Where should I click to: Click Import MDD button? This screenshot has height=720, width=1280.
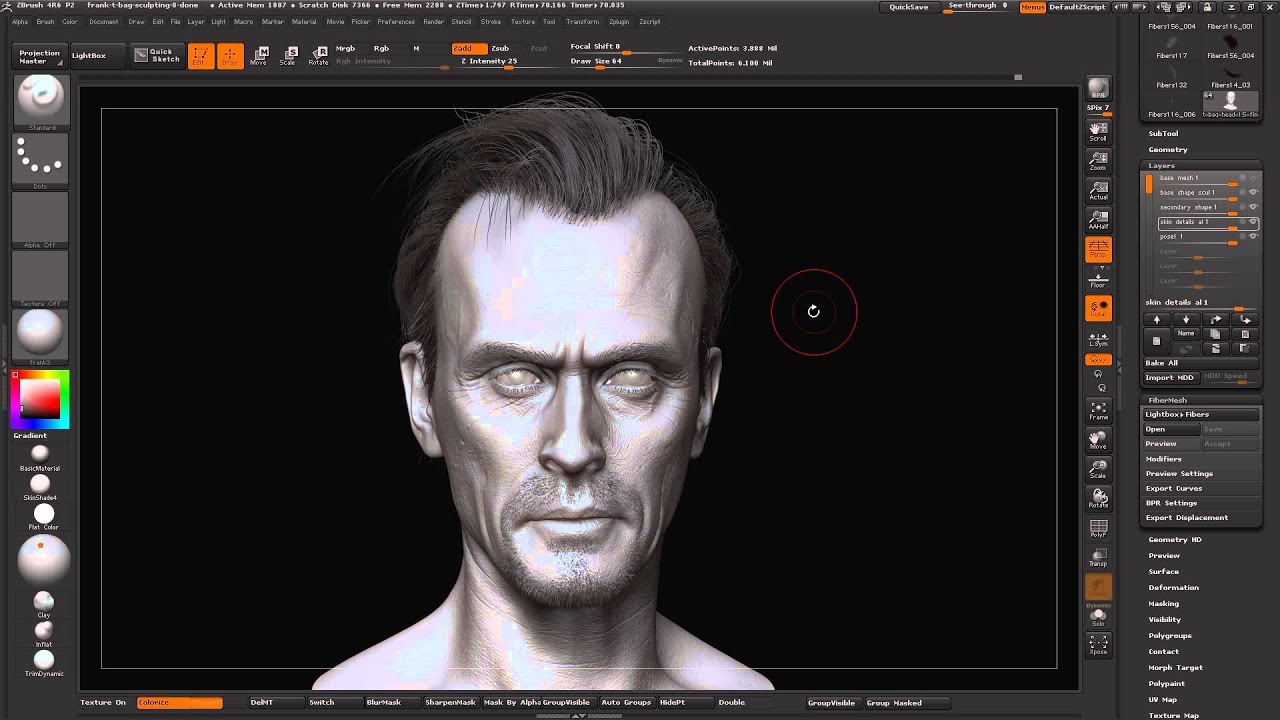point(1170,377)
